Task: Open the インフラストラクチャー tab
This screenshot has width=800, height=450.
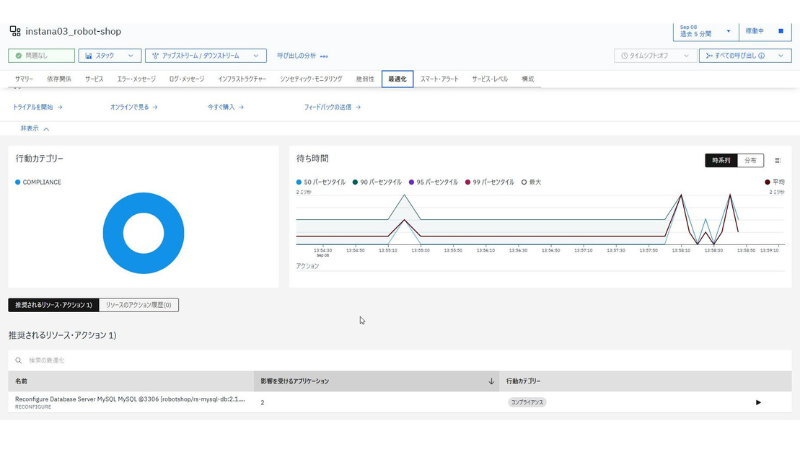Action: click(x=242, y=79)
